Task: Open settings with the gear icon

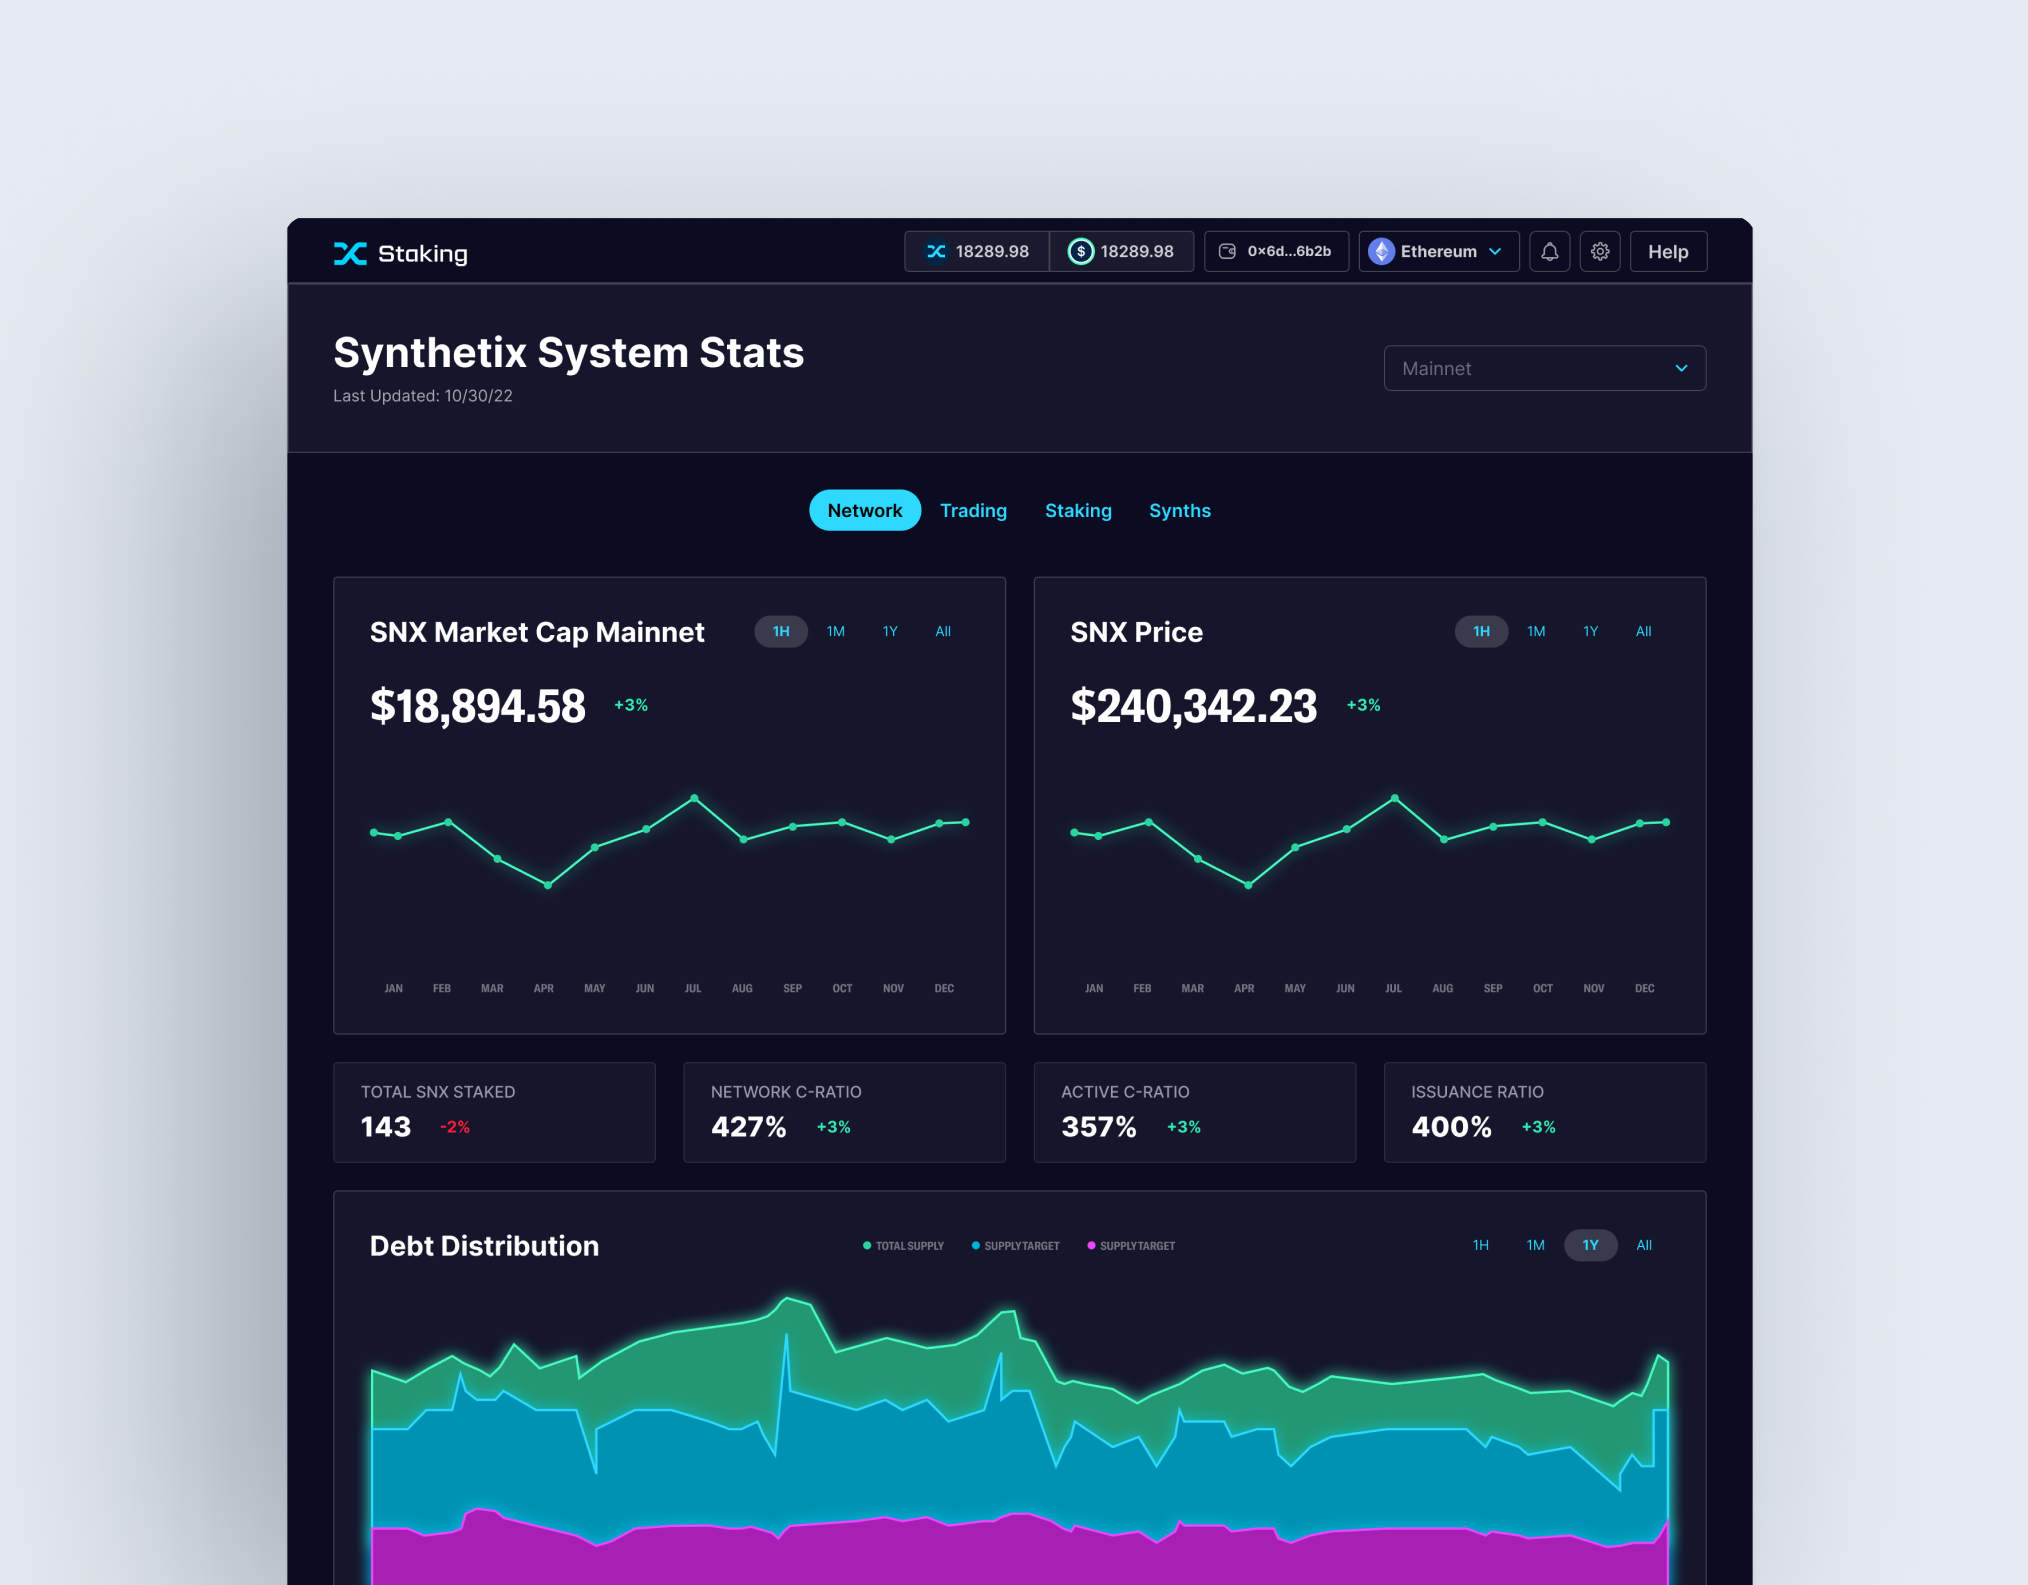Action: 1600,252
